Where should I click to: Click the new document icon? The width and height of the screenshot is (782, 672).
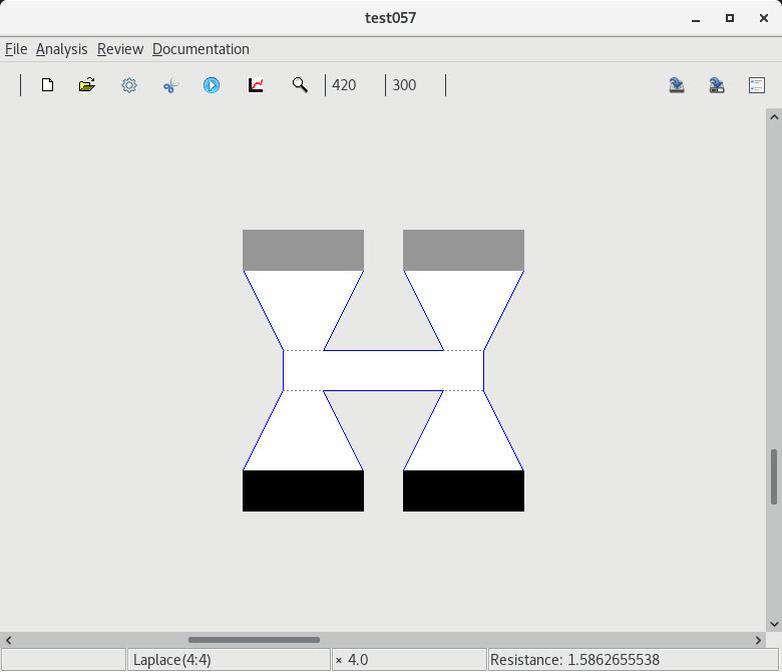click(47, 85)
